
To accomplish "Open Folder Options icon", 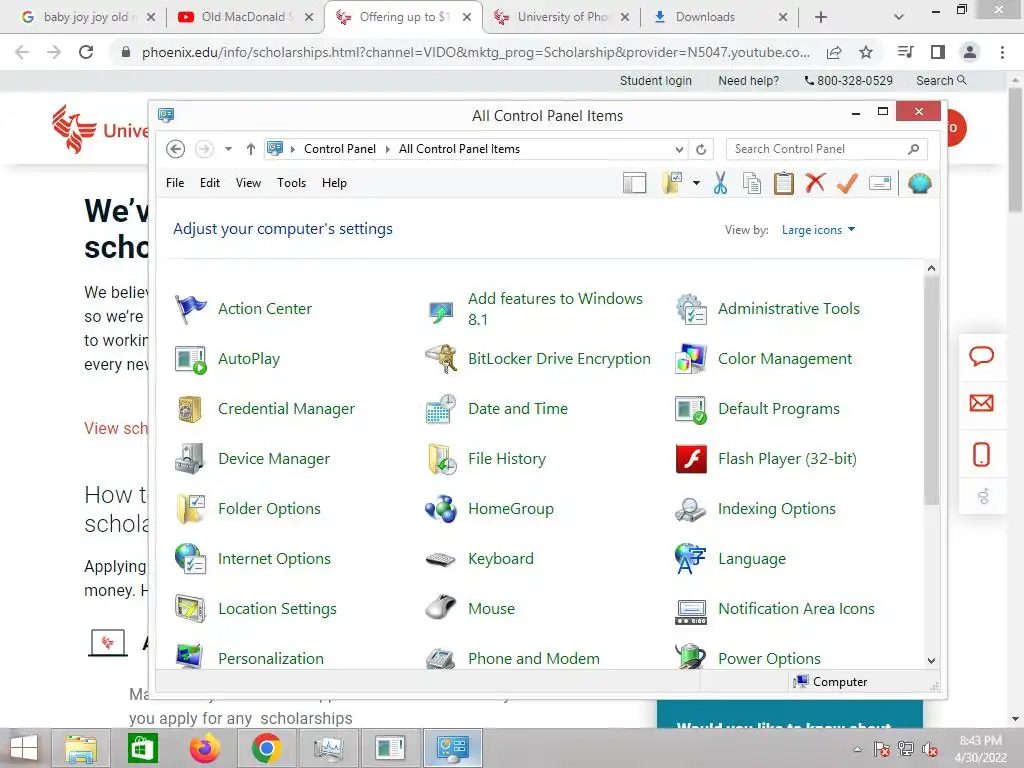I will pyautogui.click(x=191, y=509).
